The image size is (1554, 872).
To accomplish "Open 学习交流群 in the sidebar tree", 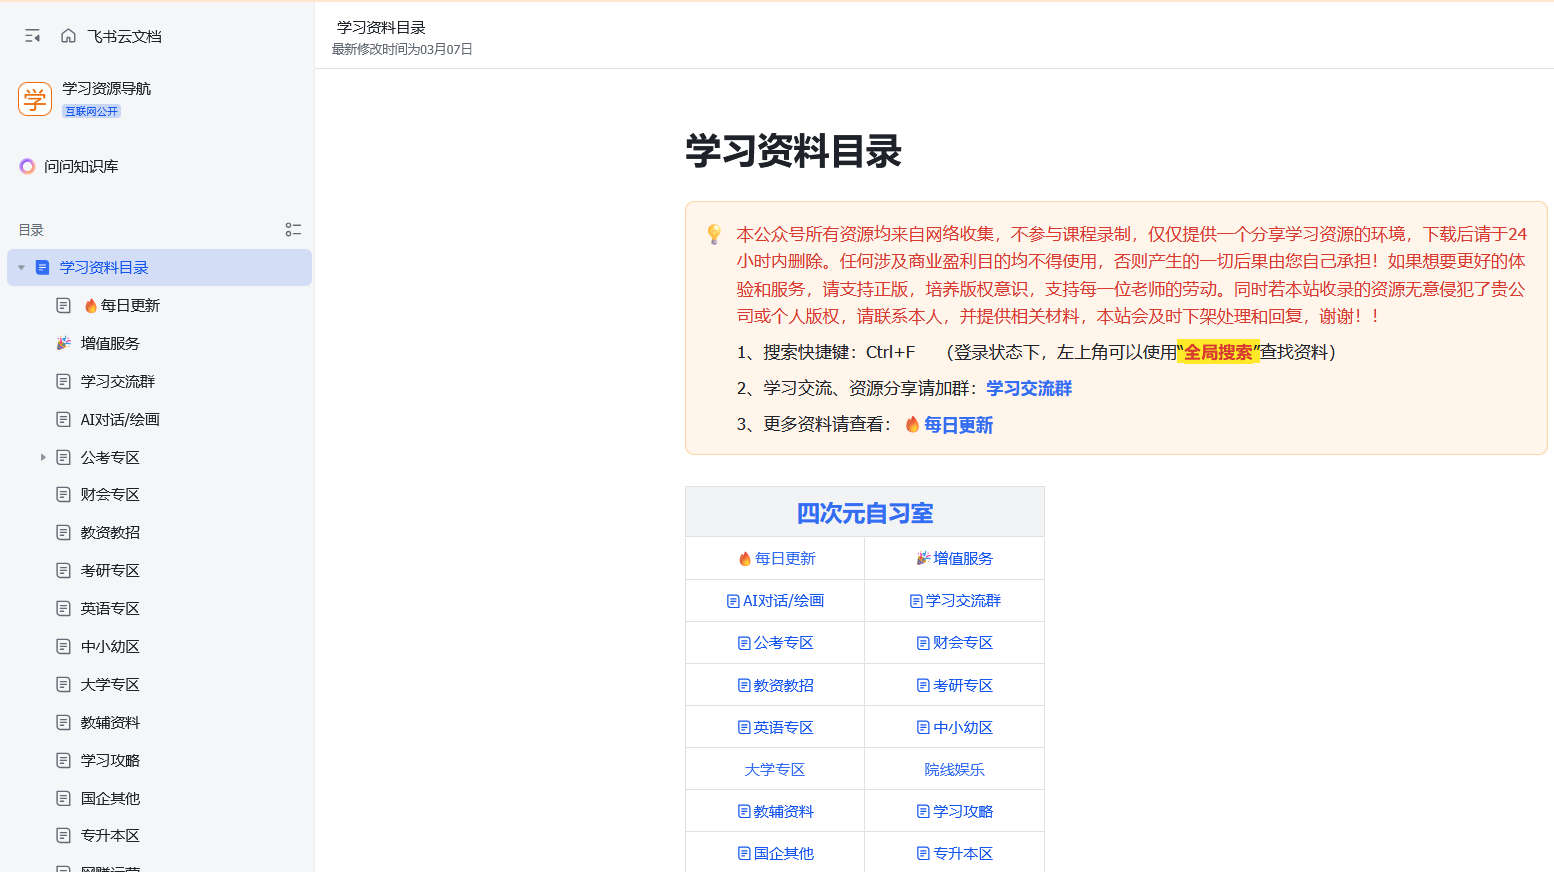I will pyautogui.click(x=118, y=382).
